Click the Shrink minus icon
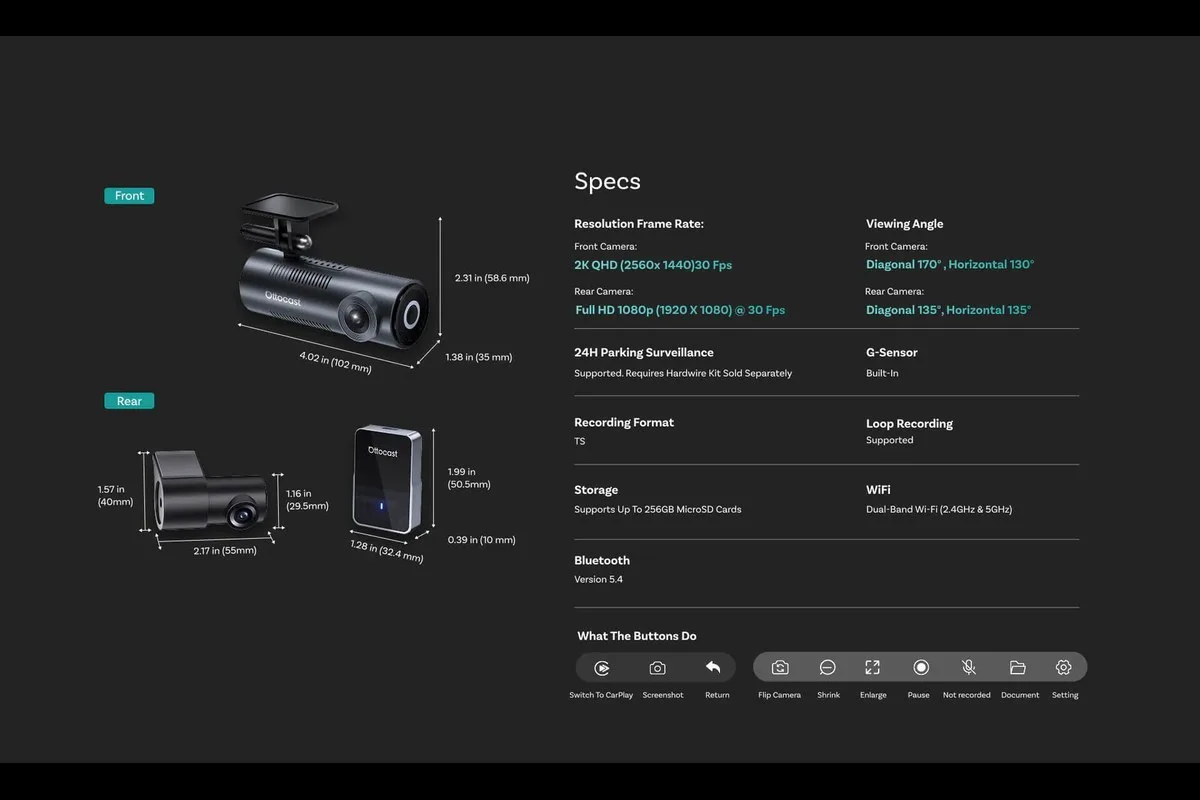This screenshot has height=800, width=1200. point(827,668)
